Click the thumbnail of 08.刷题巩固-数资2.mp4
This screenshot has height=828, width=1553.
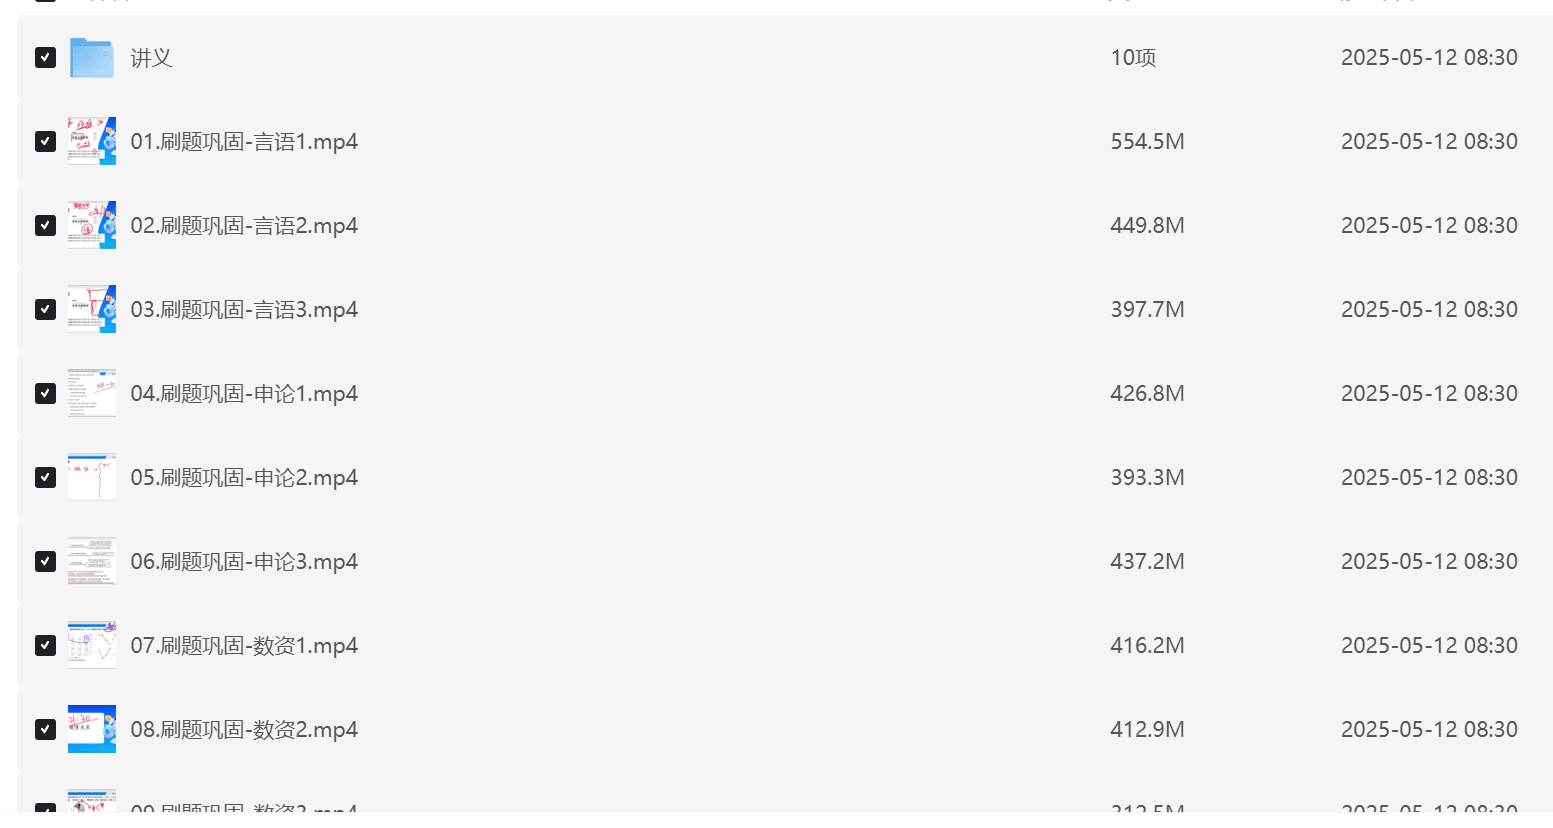click(92, 729)
